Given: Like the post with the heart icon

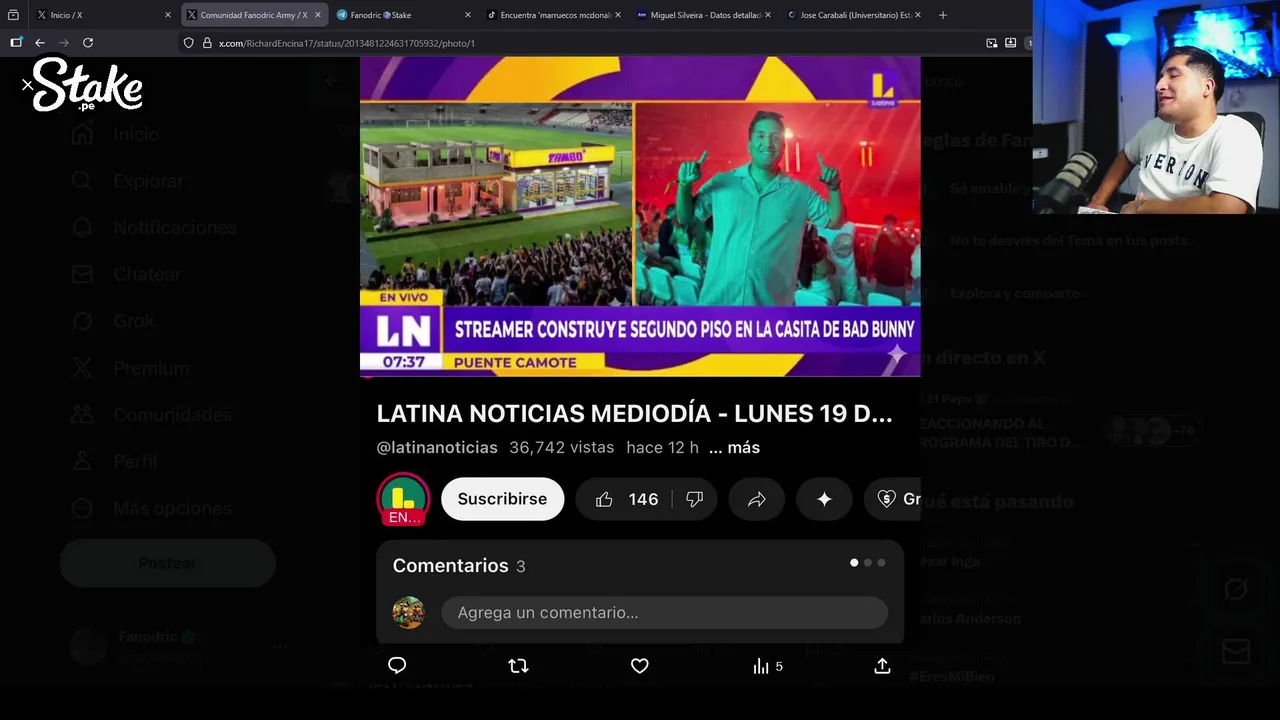Looking at the screenshot, I should pos(640,666).
